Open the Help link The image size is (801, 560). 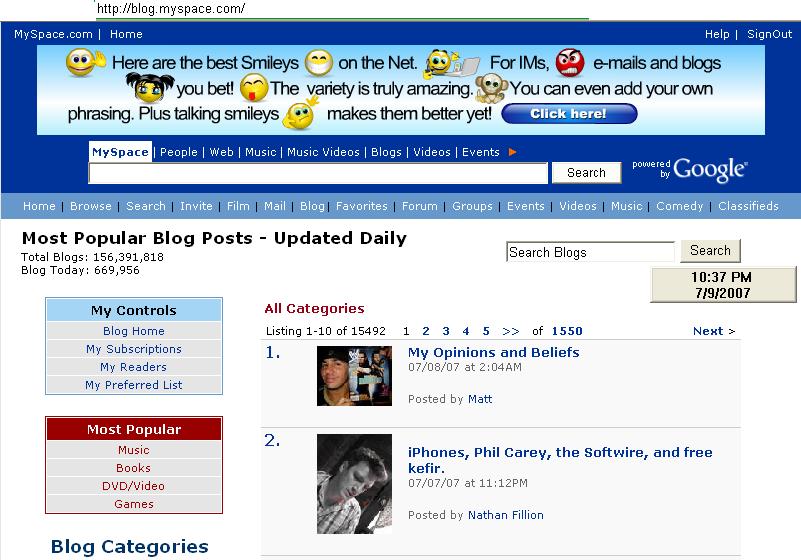click(x=717, y=34)
